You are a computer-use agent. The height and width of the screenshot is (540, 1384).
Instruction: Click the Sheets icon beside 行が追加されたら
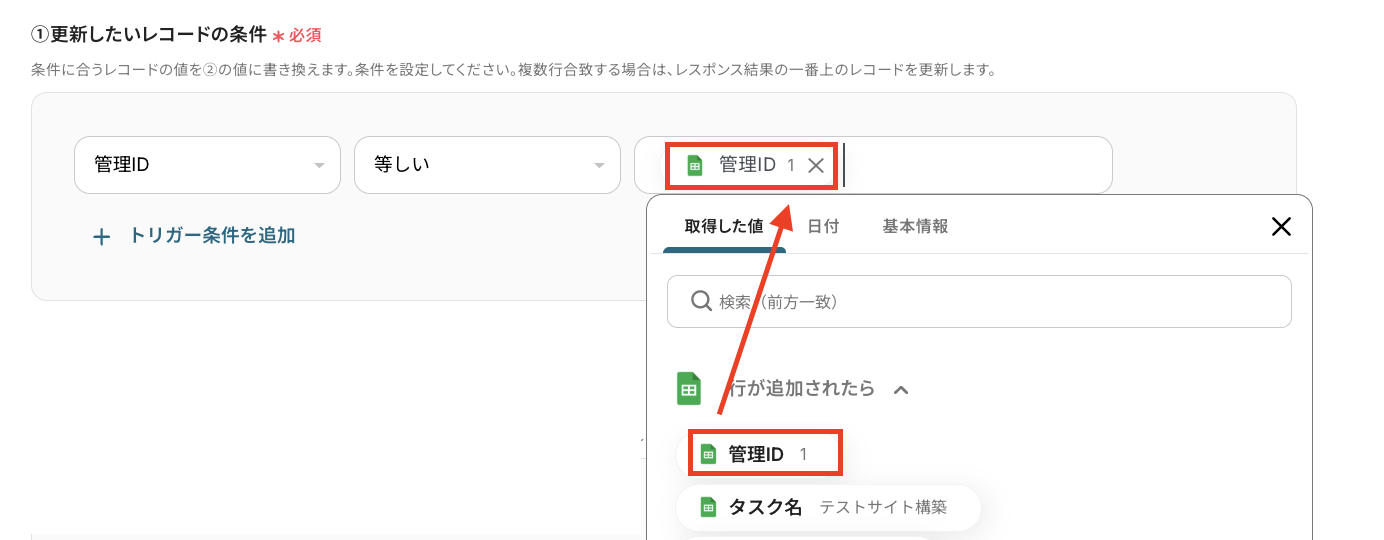[x=689, y=388]
